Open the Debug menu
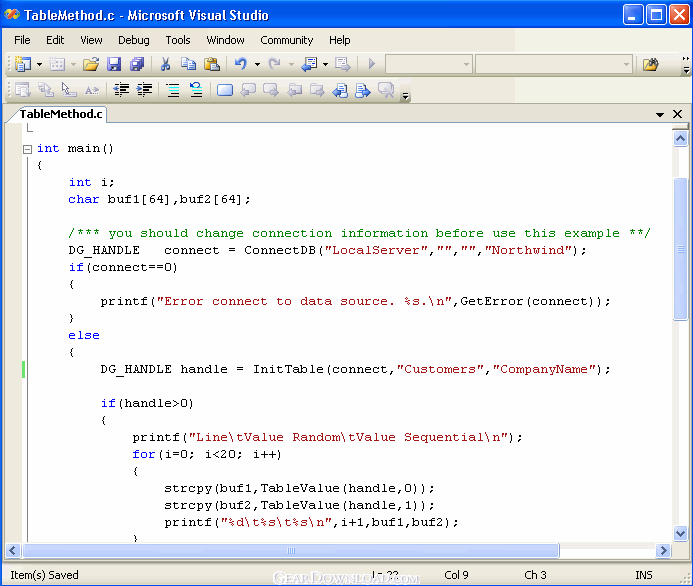693x586 pixels. (x=133, y=40)
